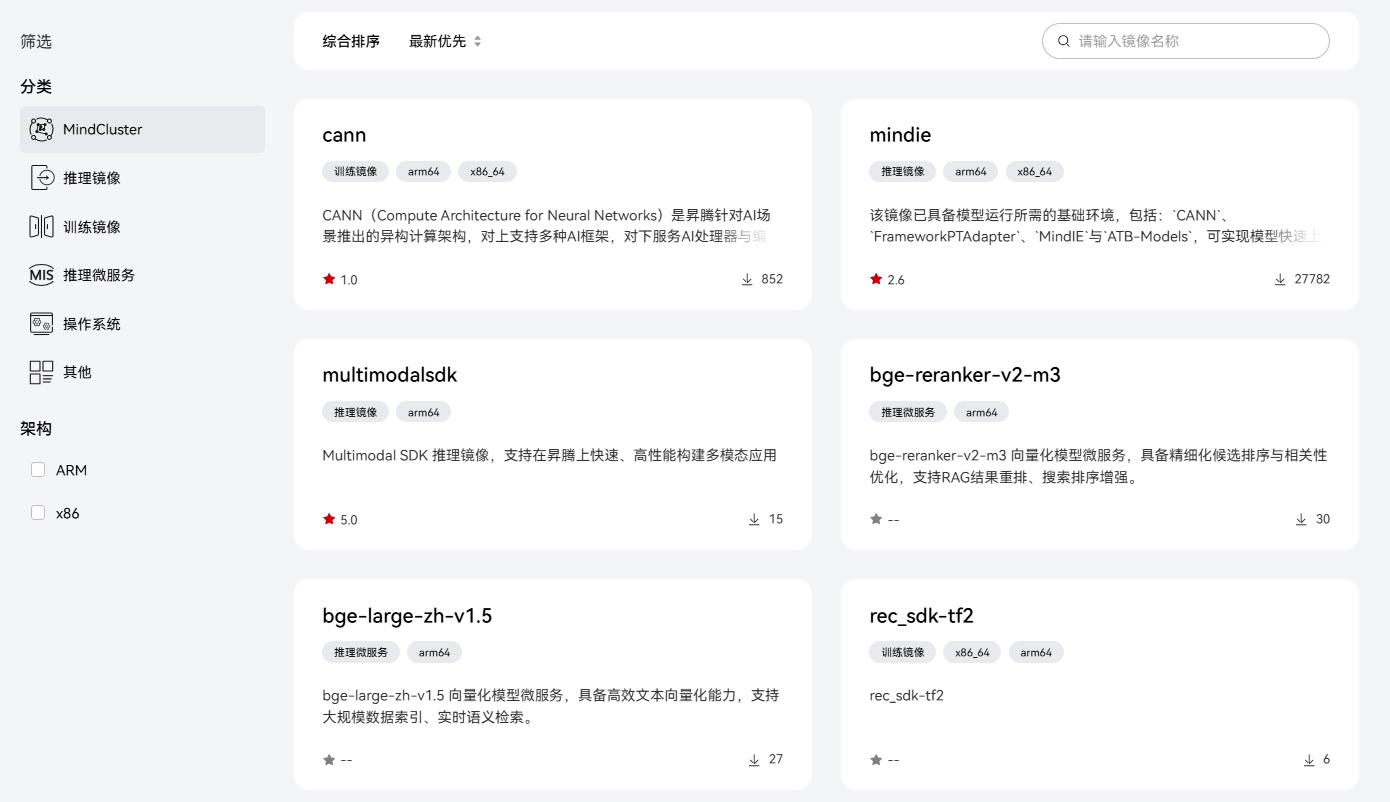1390x802 pixels.
Task: Open the 其他 category
Action: pos(143,372)
